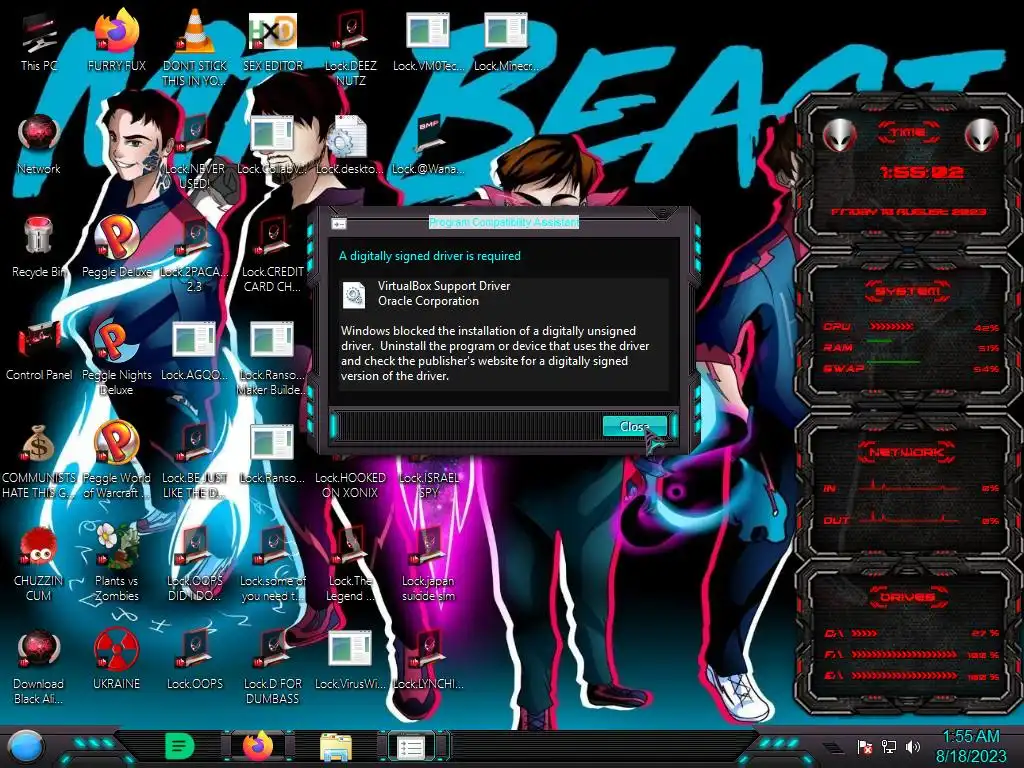1024x768 pixels.
Task: Click the C:\ drive usage bar
Action: coord(864,633)
